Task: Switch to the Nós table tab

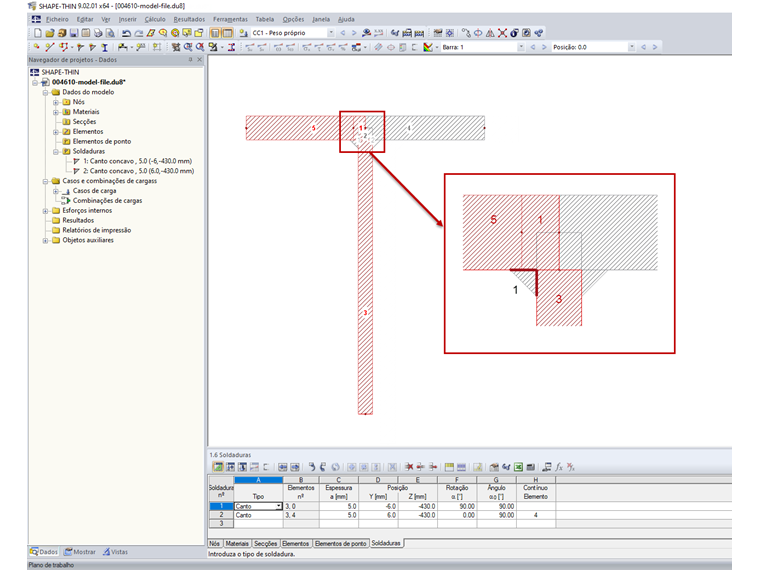Action: pyautogui.click(x=214, y=543)
